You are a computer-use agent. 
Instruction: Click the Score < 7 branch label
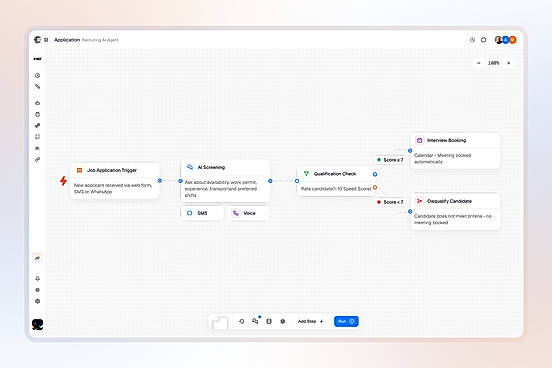coord(390,202)
